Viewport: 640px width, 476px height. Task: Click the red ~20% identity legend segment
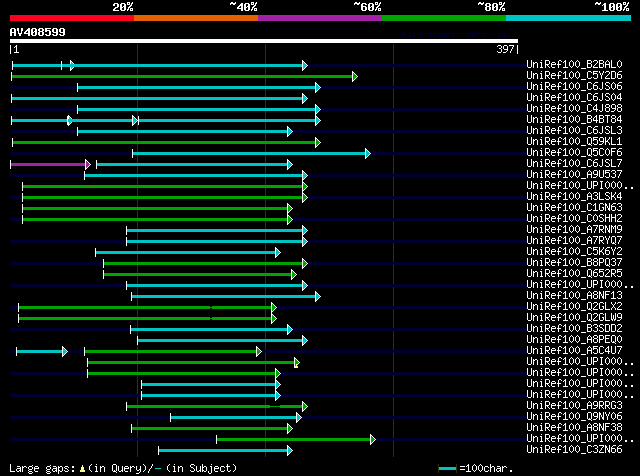click(x=72, y=18)
